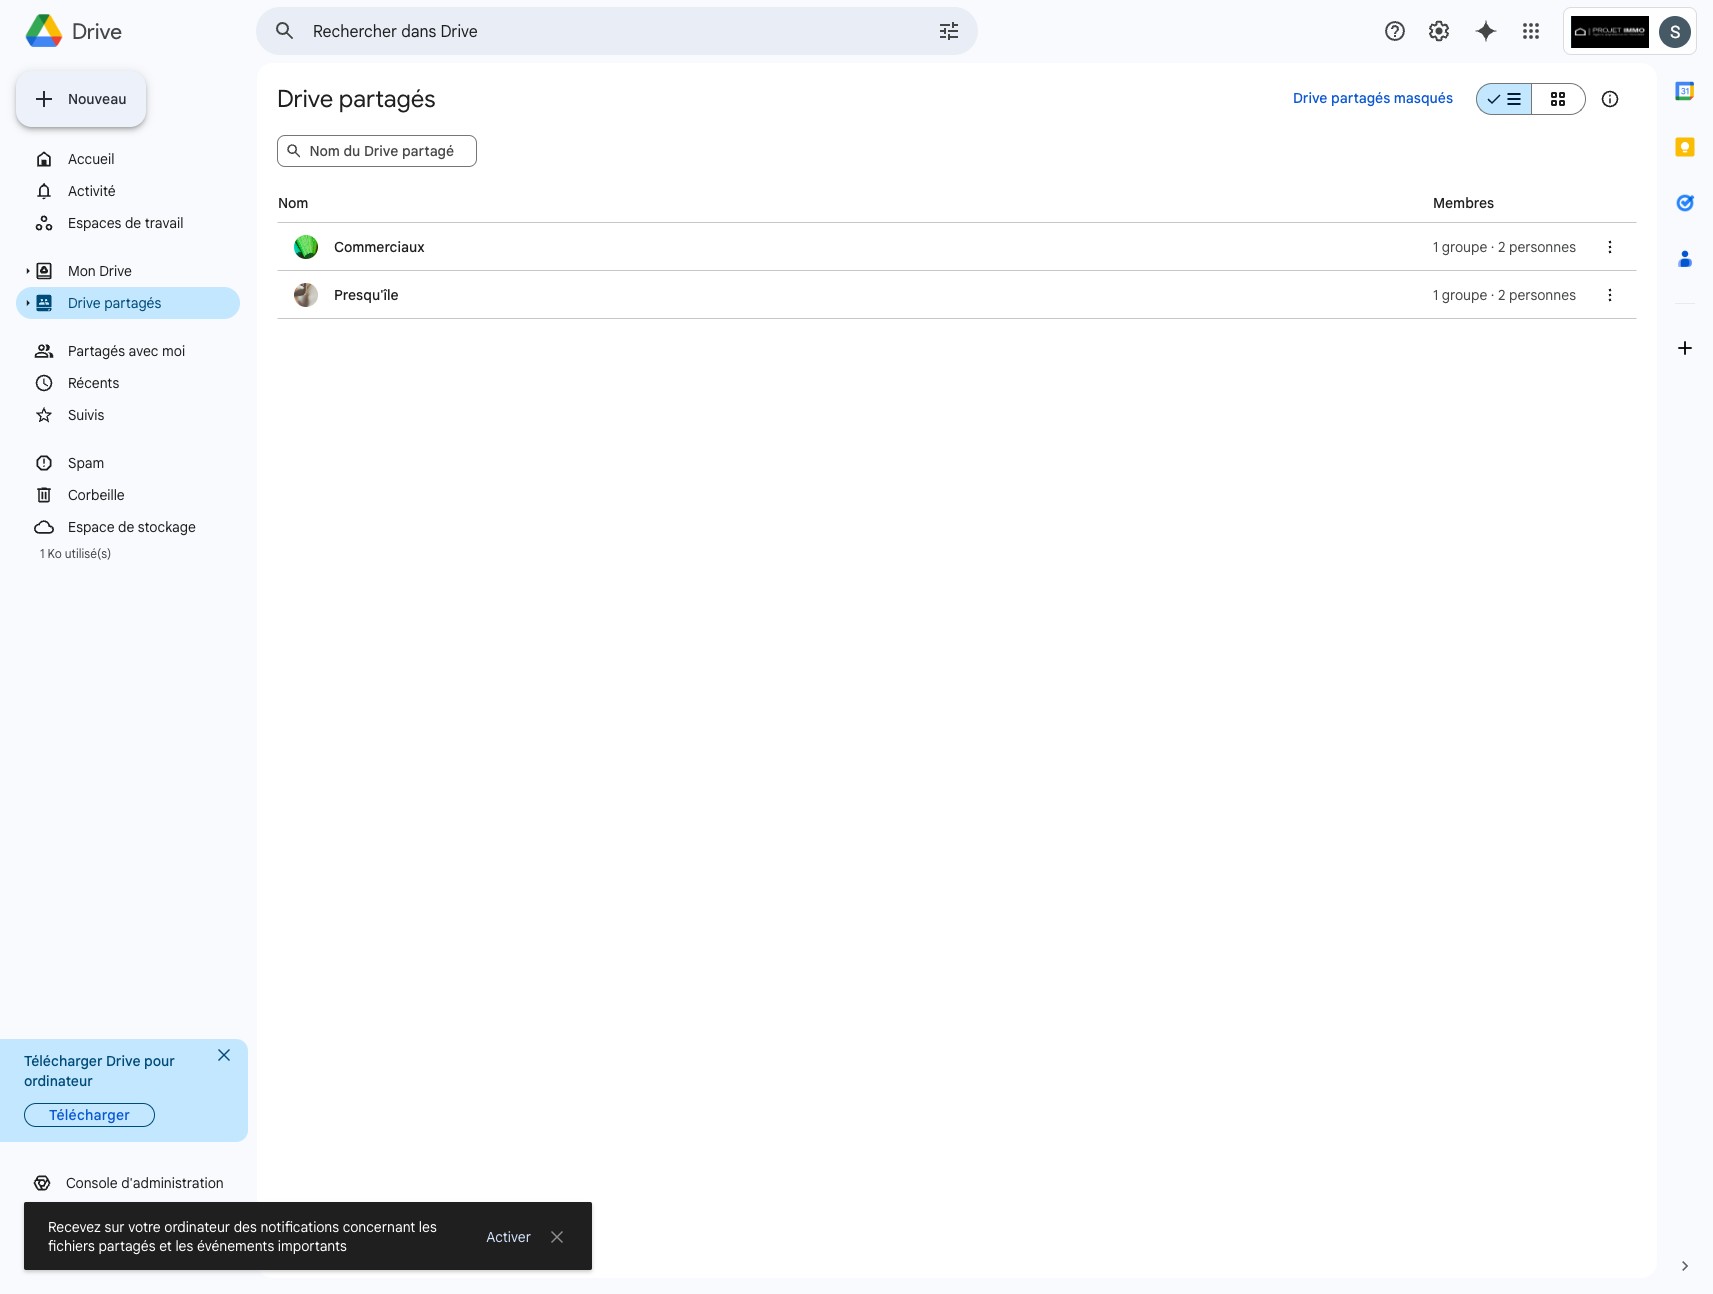Click the help question mark icon
The image size is (1713, 1294).
click(x=1394, y=31)
